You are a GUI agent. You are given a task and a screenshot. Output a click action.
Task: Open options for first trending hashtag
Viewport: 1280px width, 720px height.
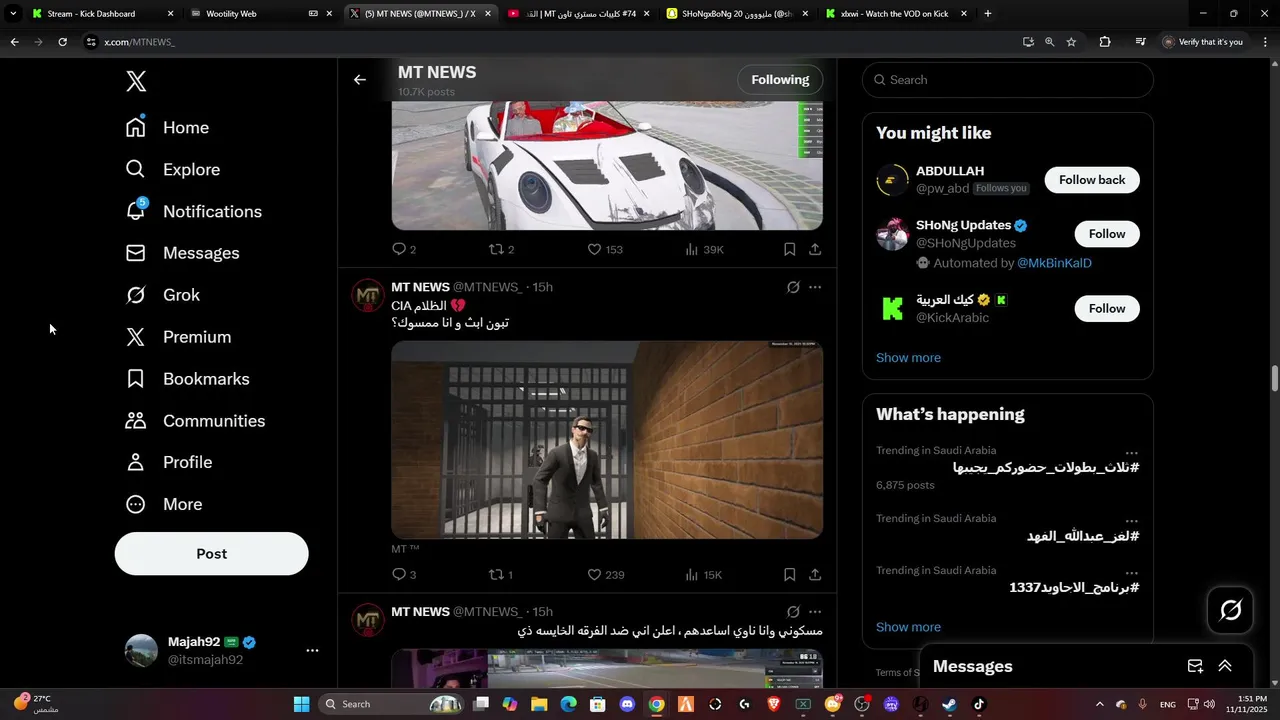tap(1131, 453)
